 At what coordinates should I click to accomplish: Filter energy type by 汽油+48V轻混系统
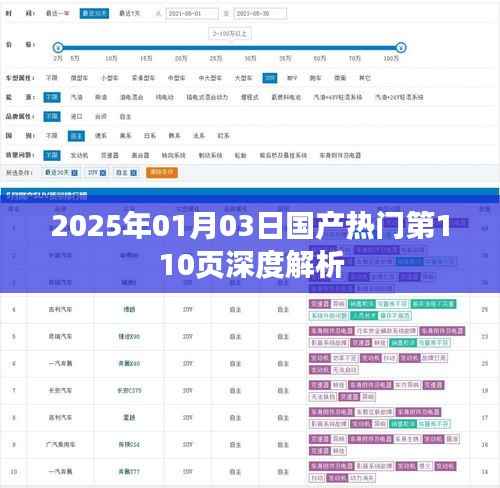click(338, 97)
